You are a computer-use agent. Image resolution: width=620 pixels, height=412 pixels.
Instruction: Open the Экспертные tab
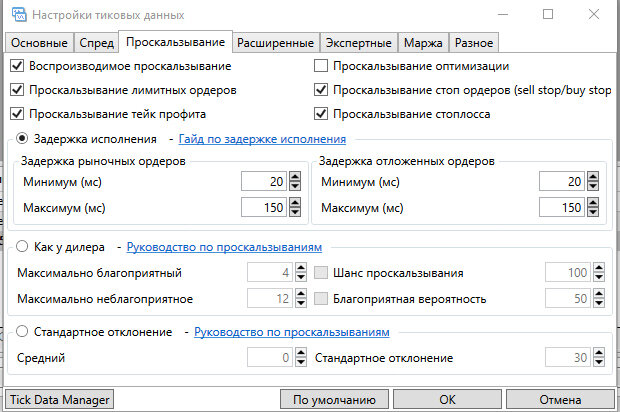(x=359, y=43)
